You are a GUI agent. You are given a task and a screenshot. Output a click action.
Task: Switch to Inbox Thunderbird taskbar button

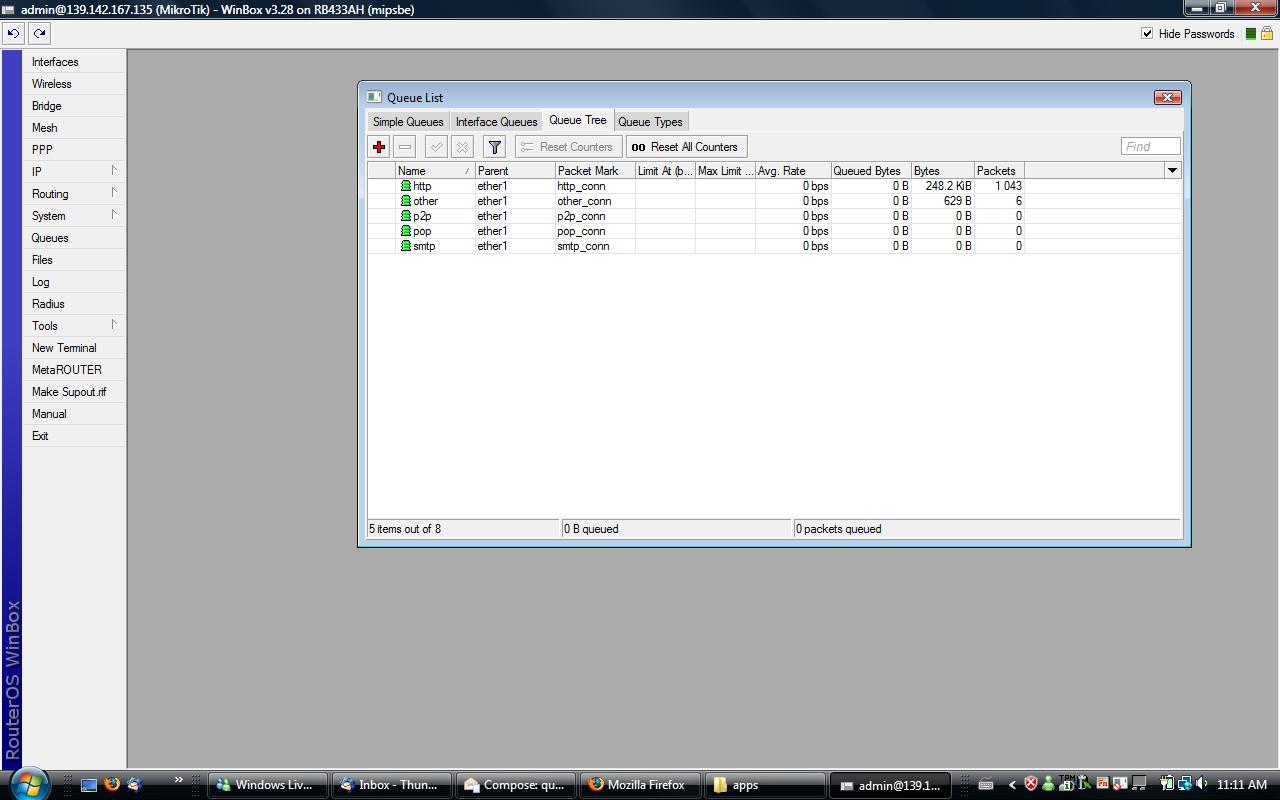[391, 785]
